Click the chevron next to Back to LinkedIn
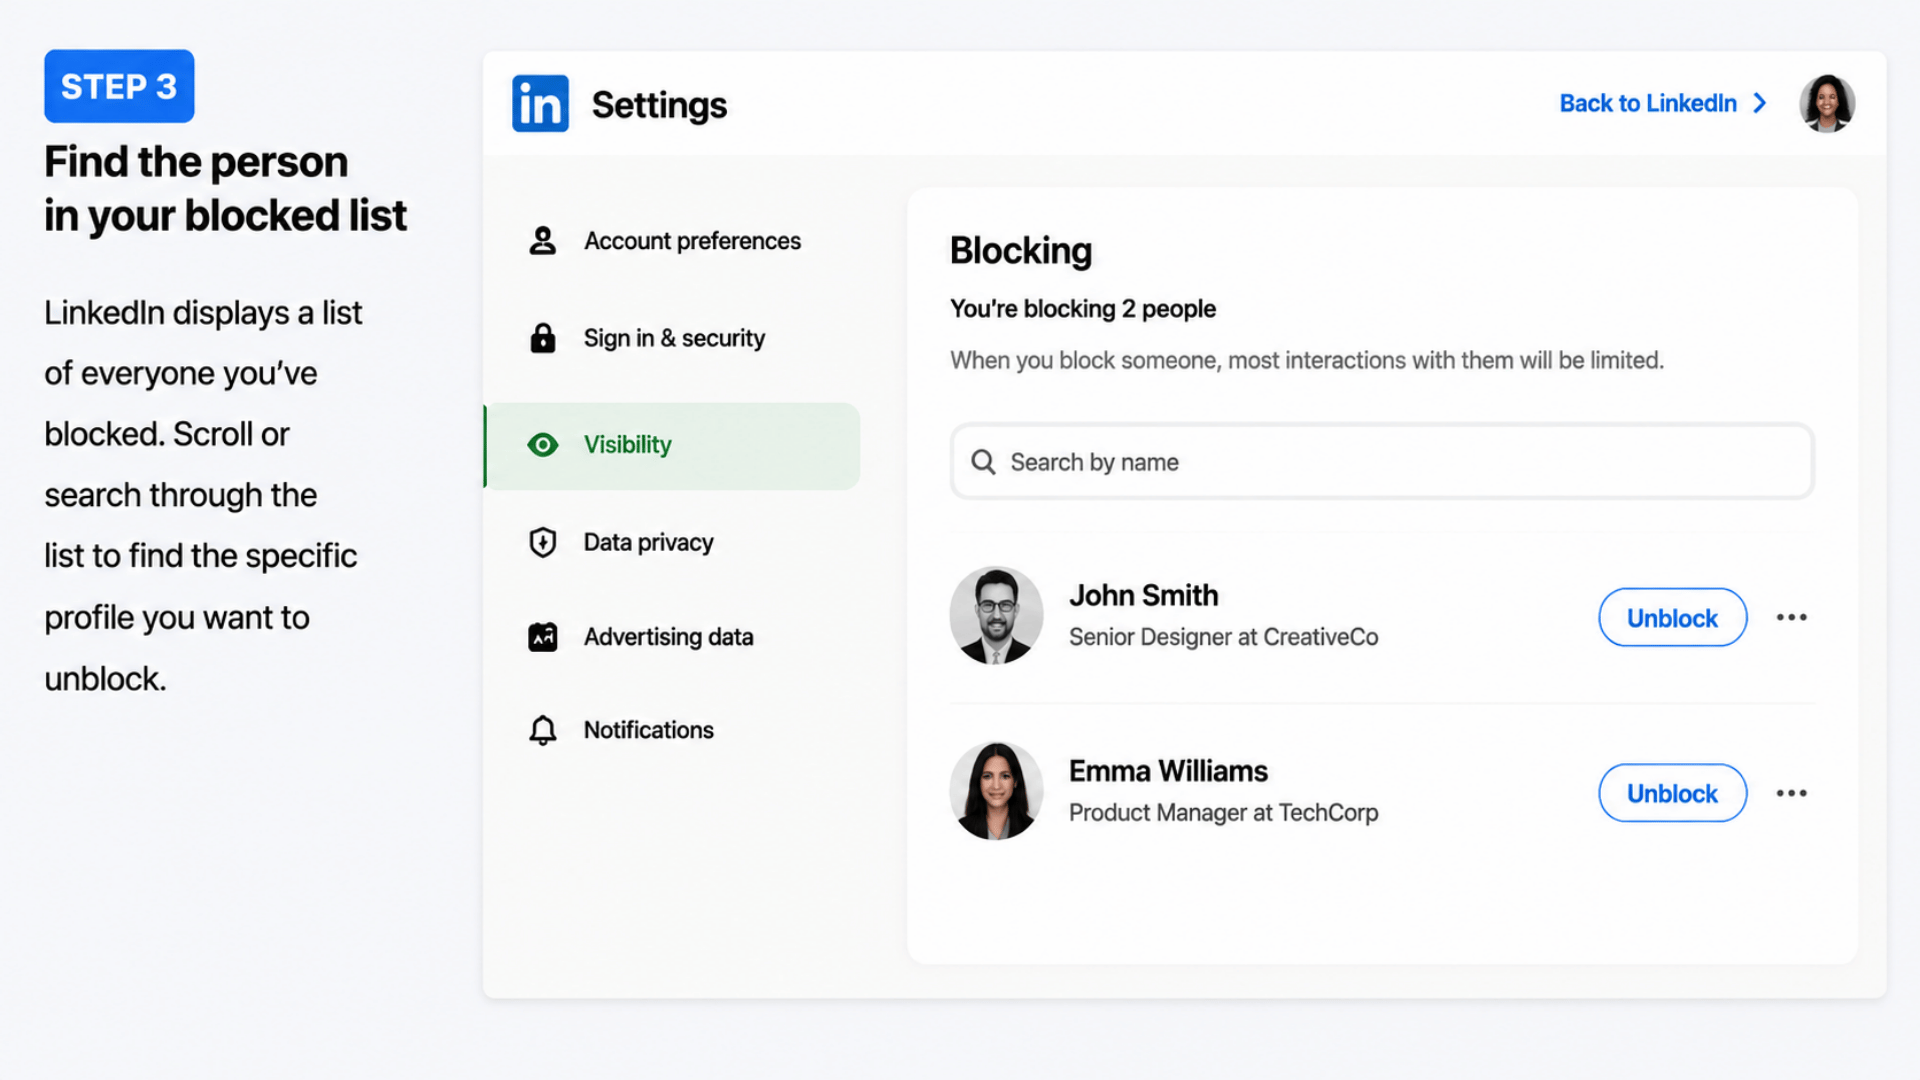Image resolution: width=1920 pixels, height=1080 pixels. point(1760,104)
